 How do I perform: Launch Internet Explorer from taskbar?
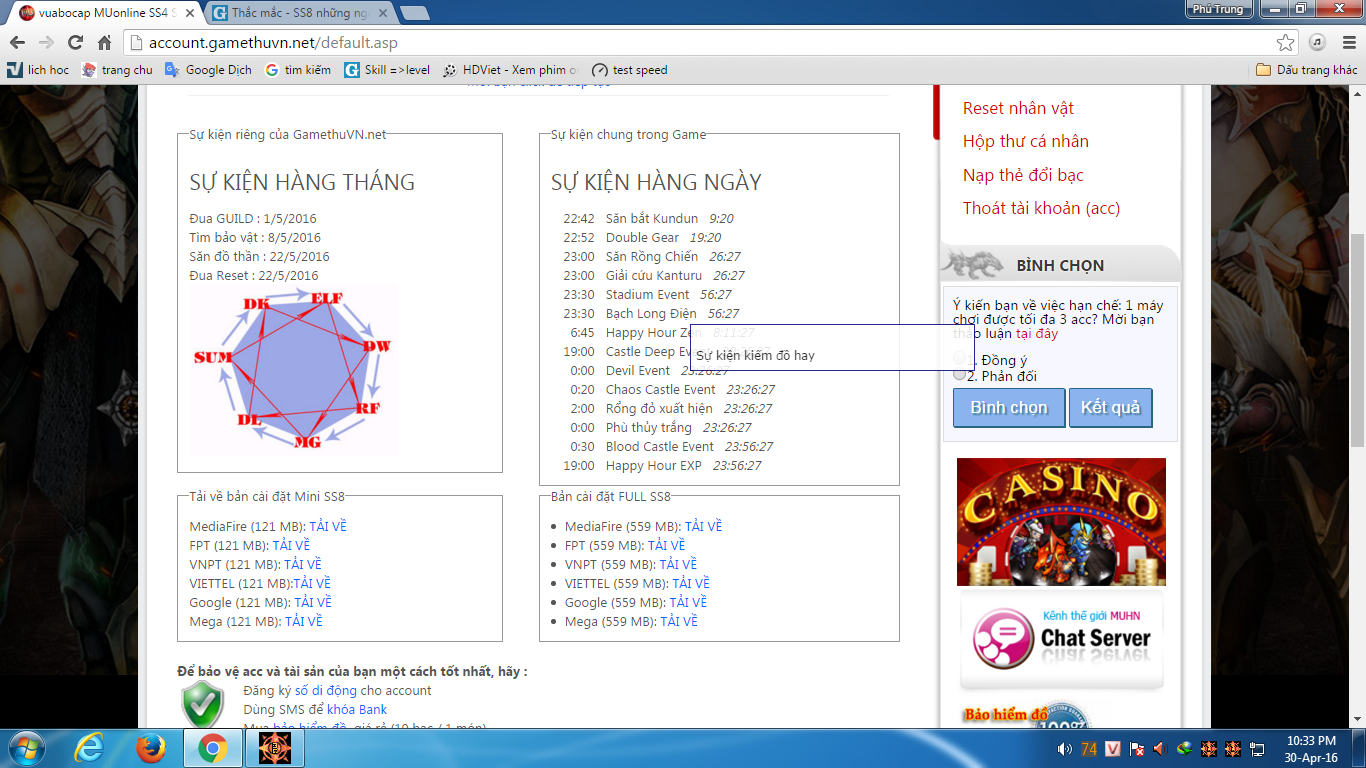point(89,748)
